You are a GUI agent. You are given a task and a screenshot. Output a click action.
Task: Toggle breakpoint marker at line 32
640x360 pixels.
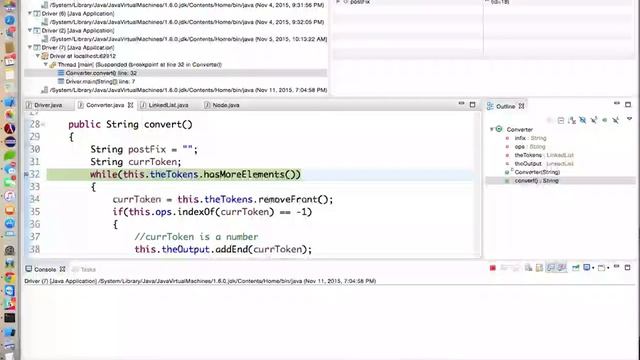(x=27, y=174)
